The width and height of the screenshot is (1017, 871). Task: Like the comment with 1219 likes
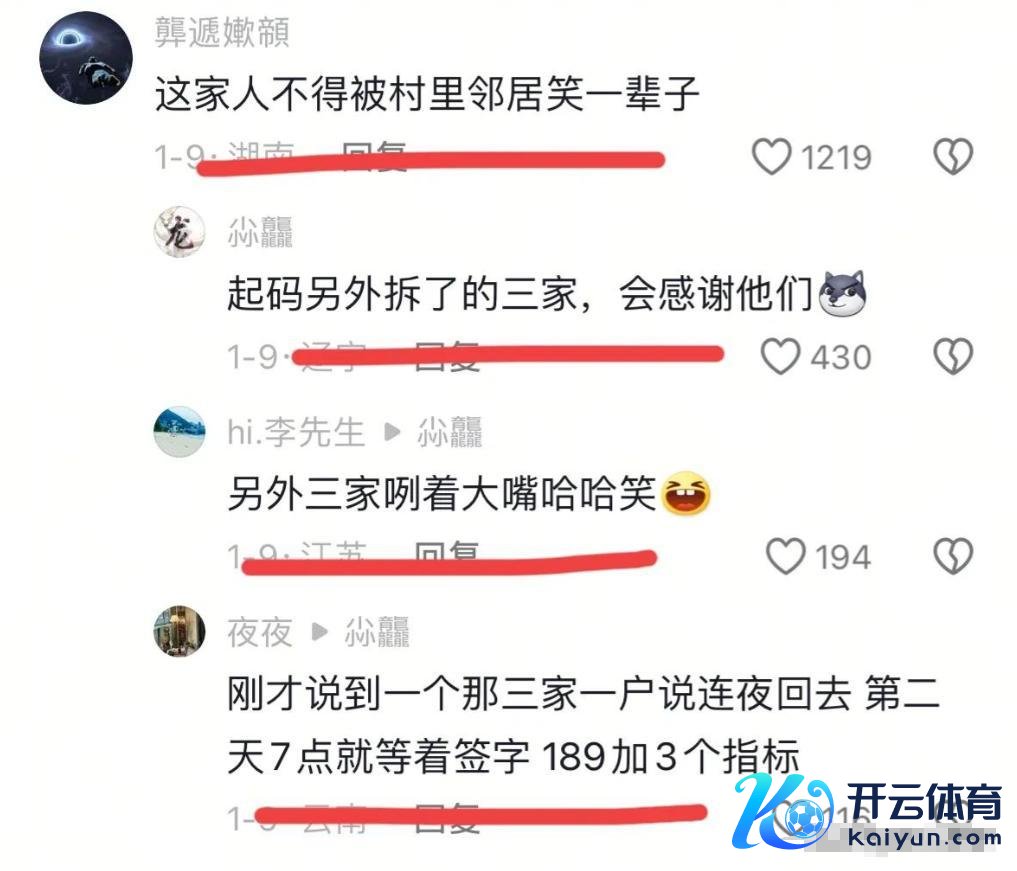click(771, 157)
